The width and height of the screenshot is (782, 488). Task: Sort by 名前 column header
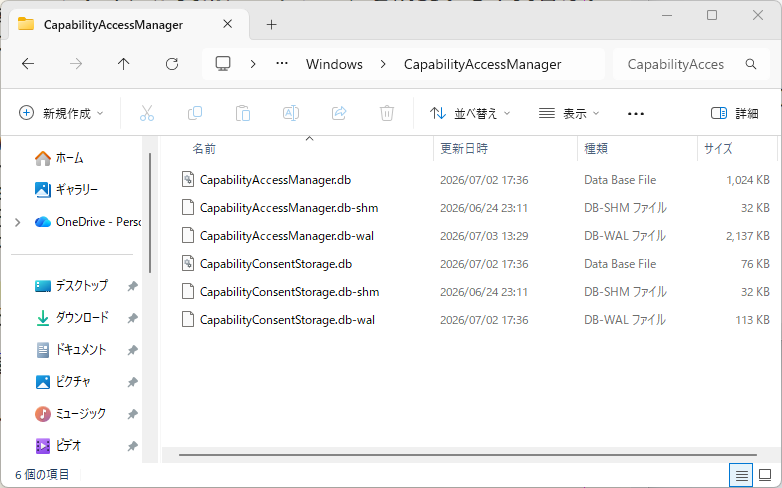click(x=204, y=149)
